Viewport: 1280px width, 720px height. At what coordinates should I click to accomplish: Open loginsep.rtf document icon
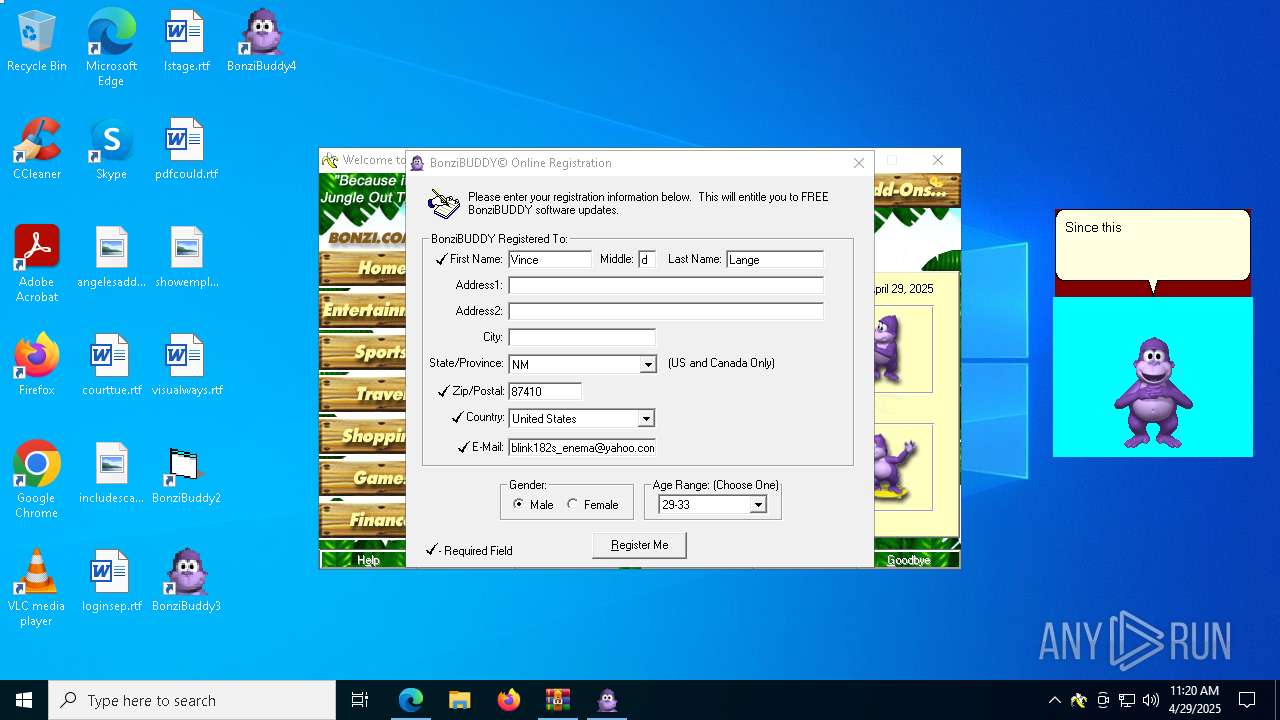coord(111,582)
